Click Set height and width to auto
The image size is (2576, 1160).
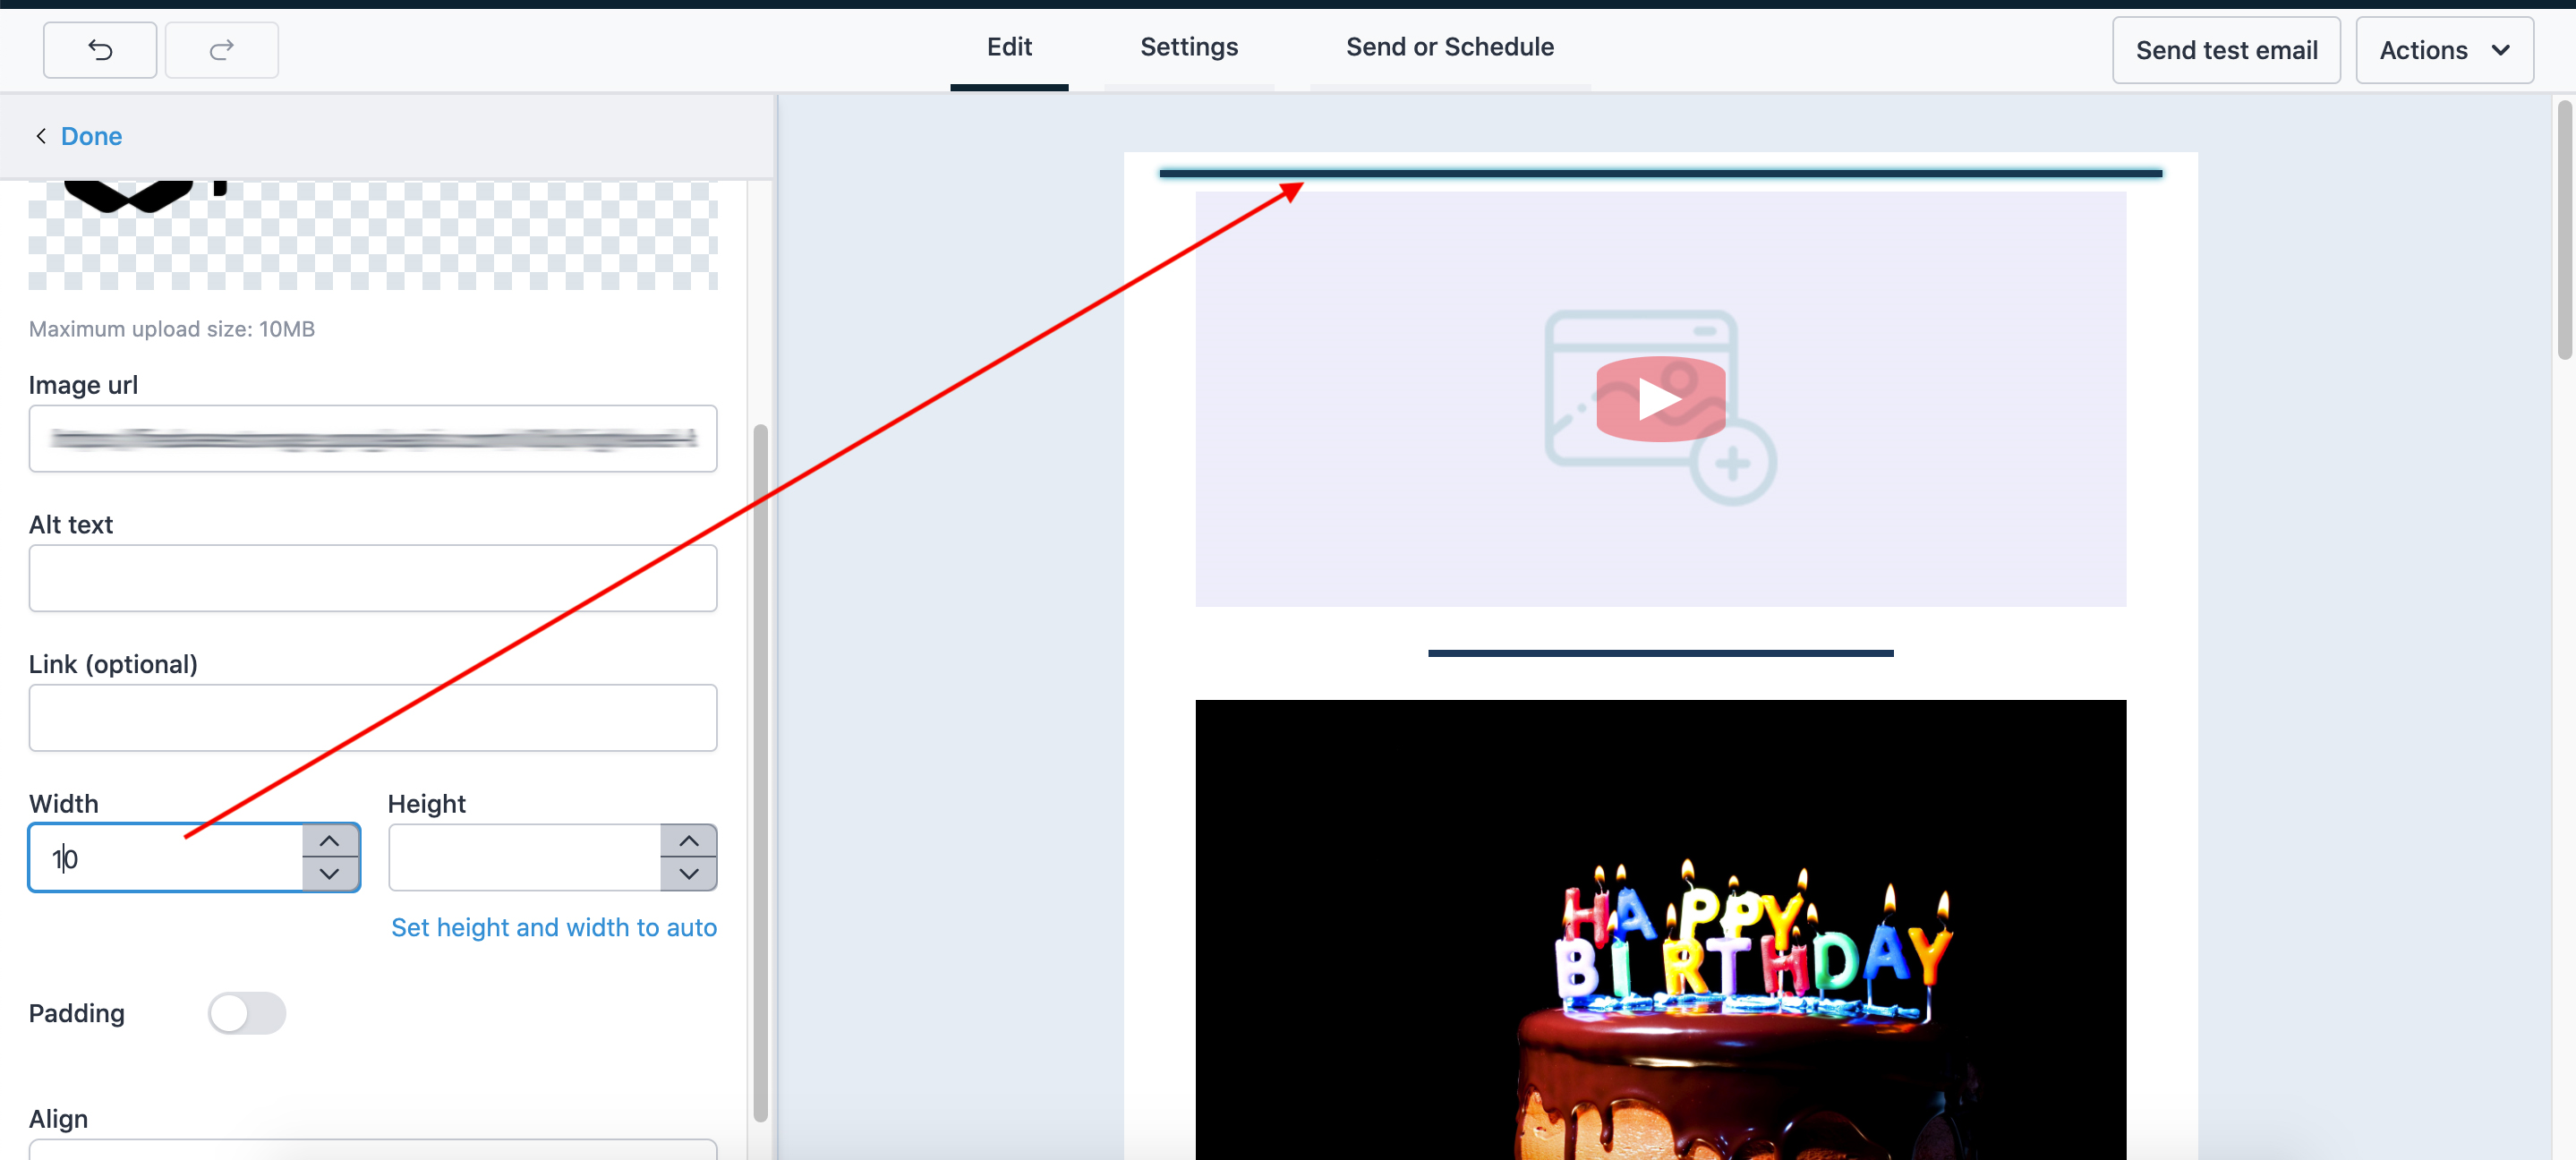[553, 927]
